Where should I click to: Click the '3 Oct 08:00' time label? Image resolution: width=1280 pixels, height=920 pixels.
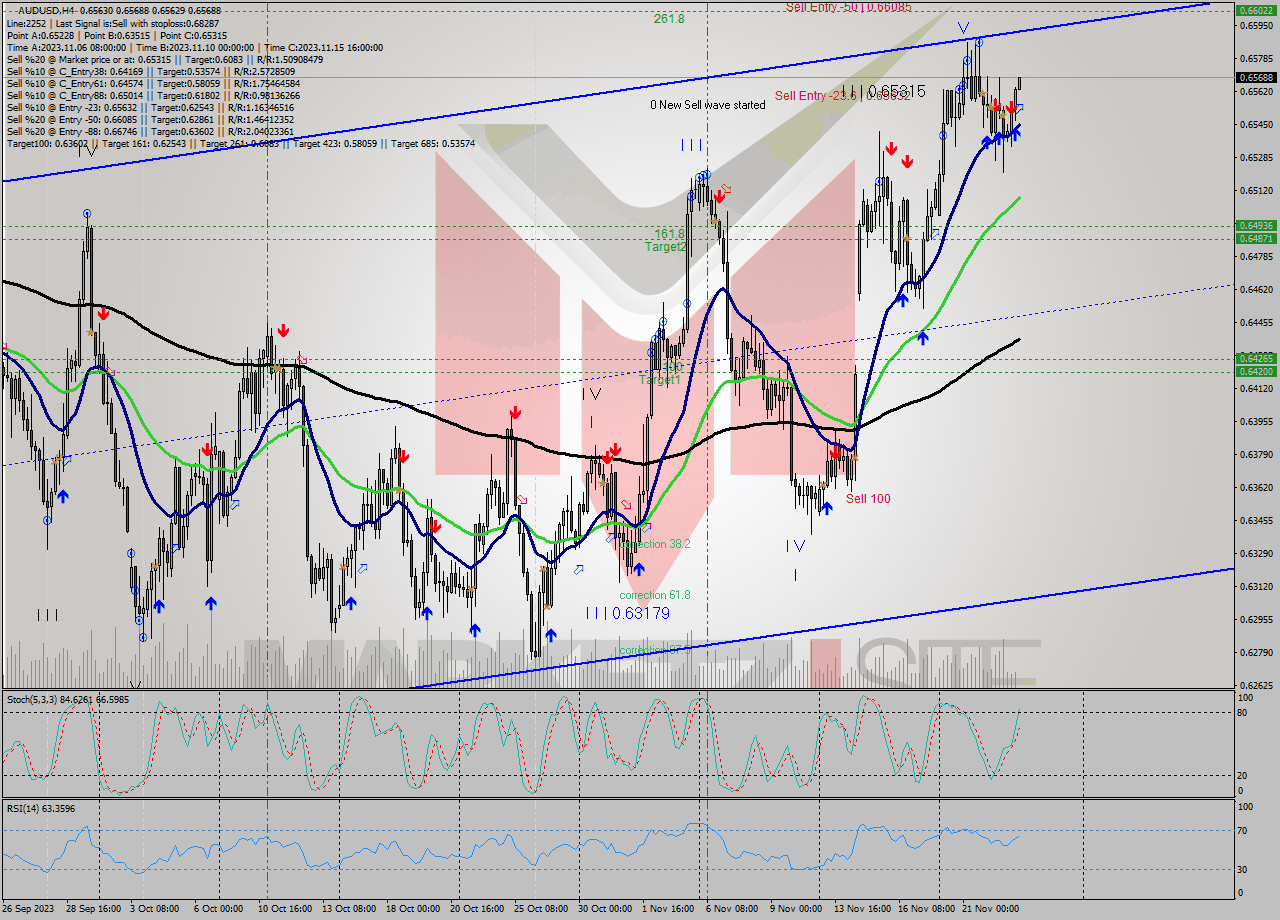156,909
